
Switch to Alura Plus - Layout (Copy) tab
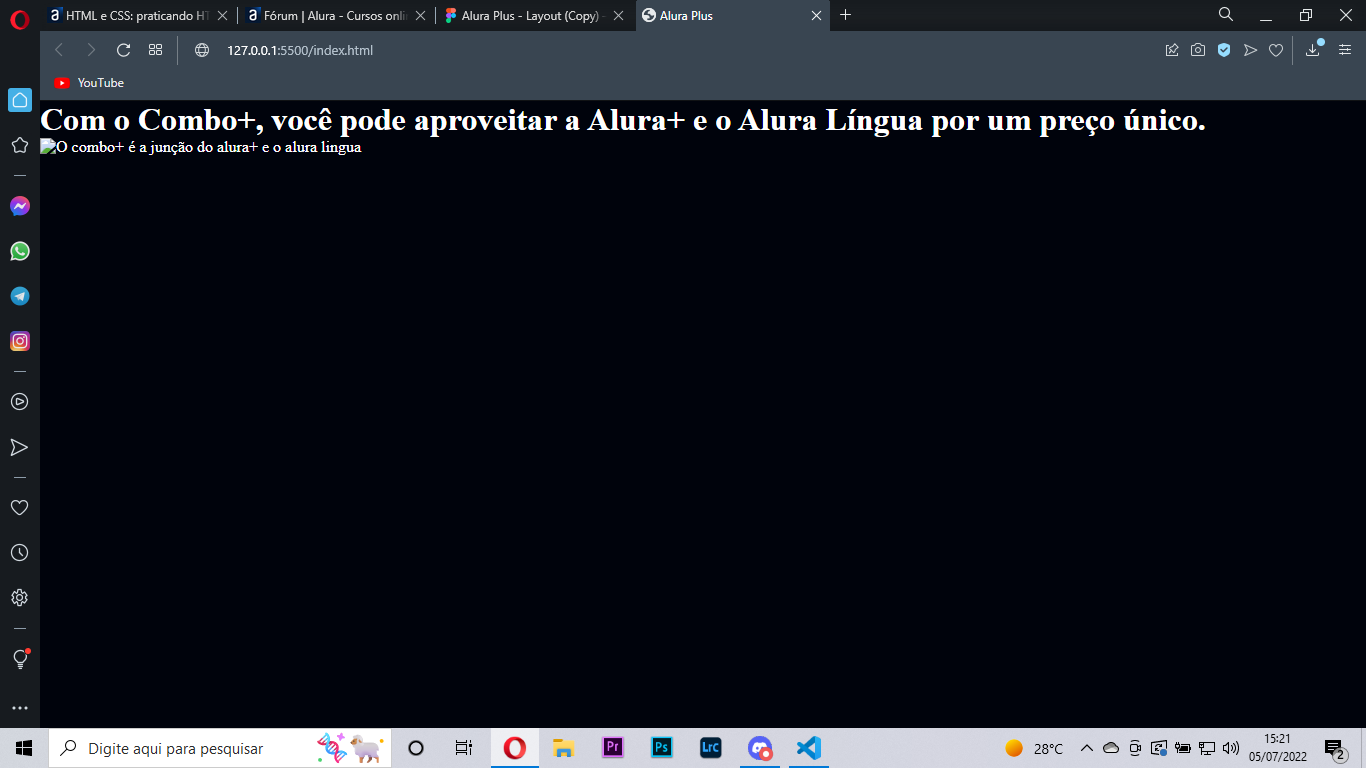click(535, 16)
